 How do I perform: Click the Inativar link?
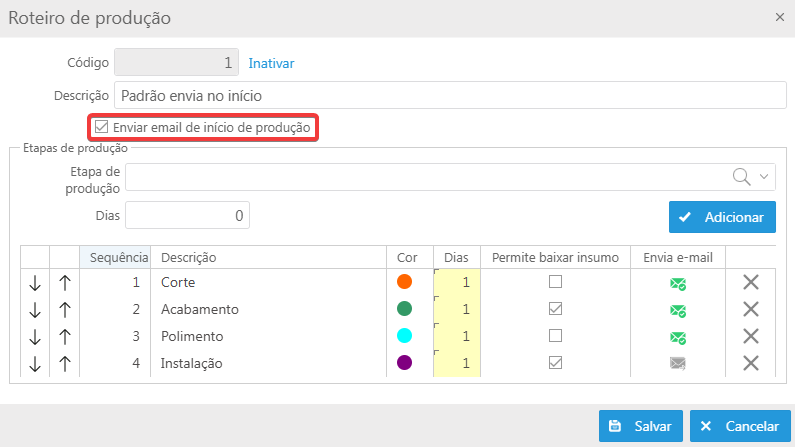tap(271, 63)
